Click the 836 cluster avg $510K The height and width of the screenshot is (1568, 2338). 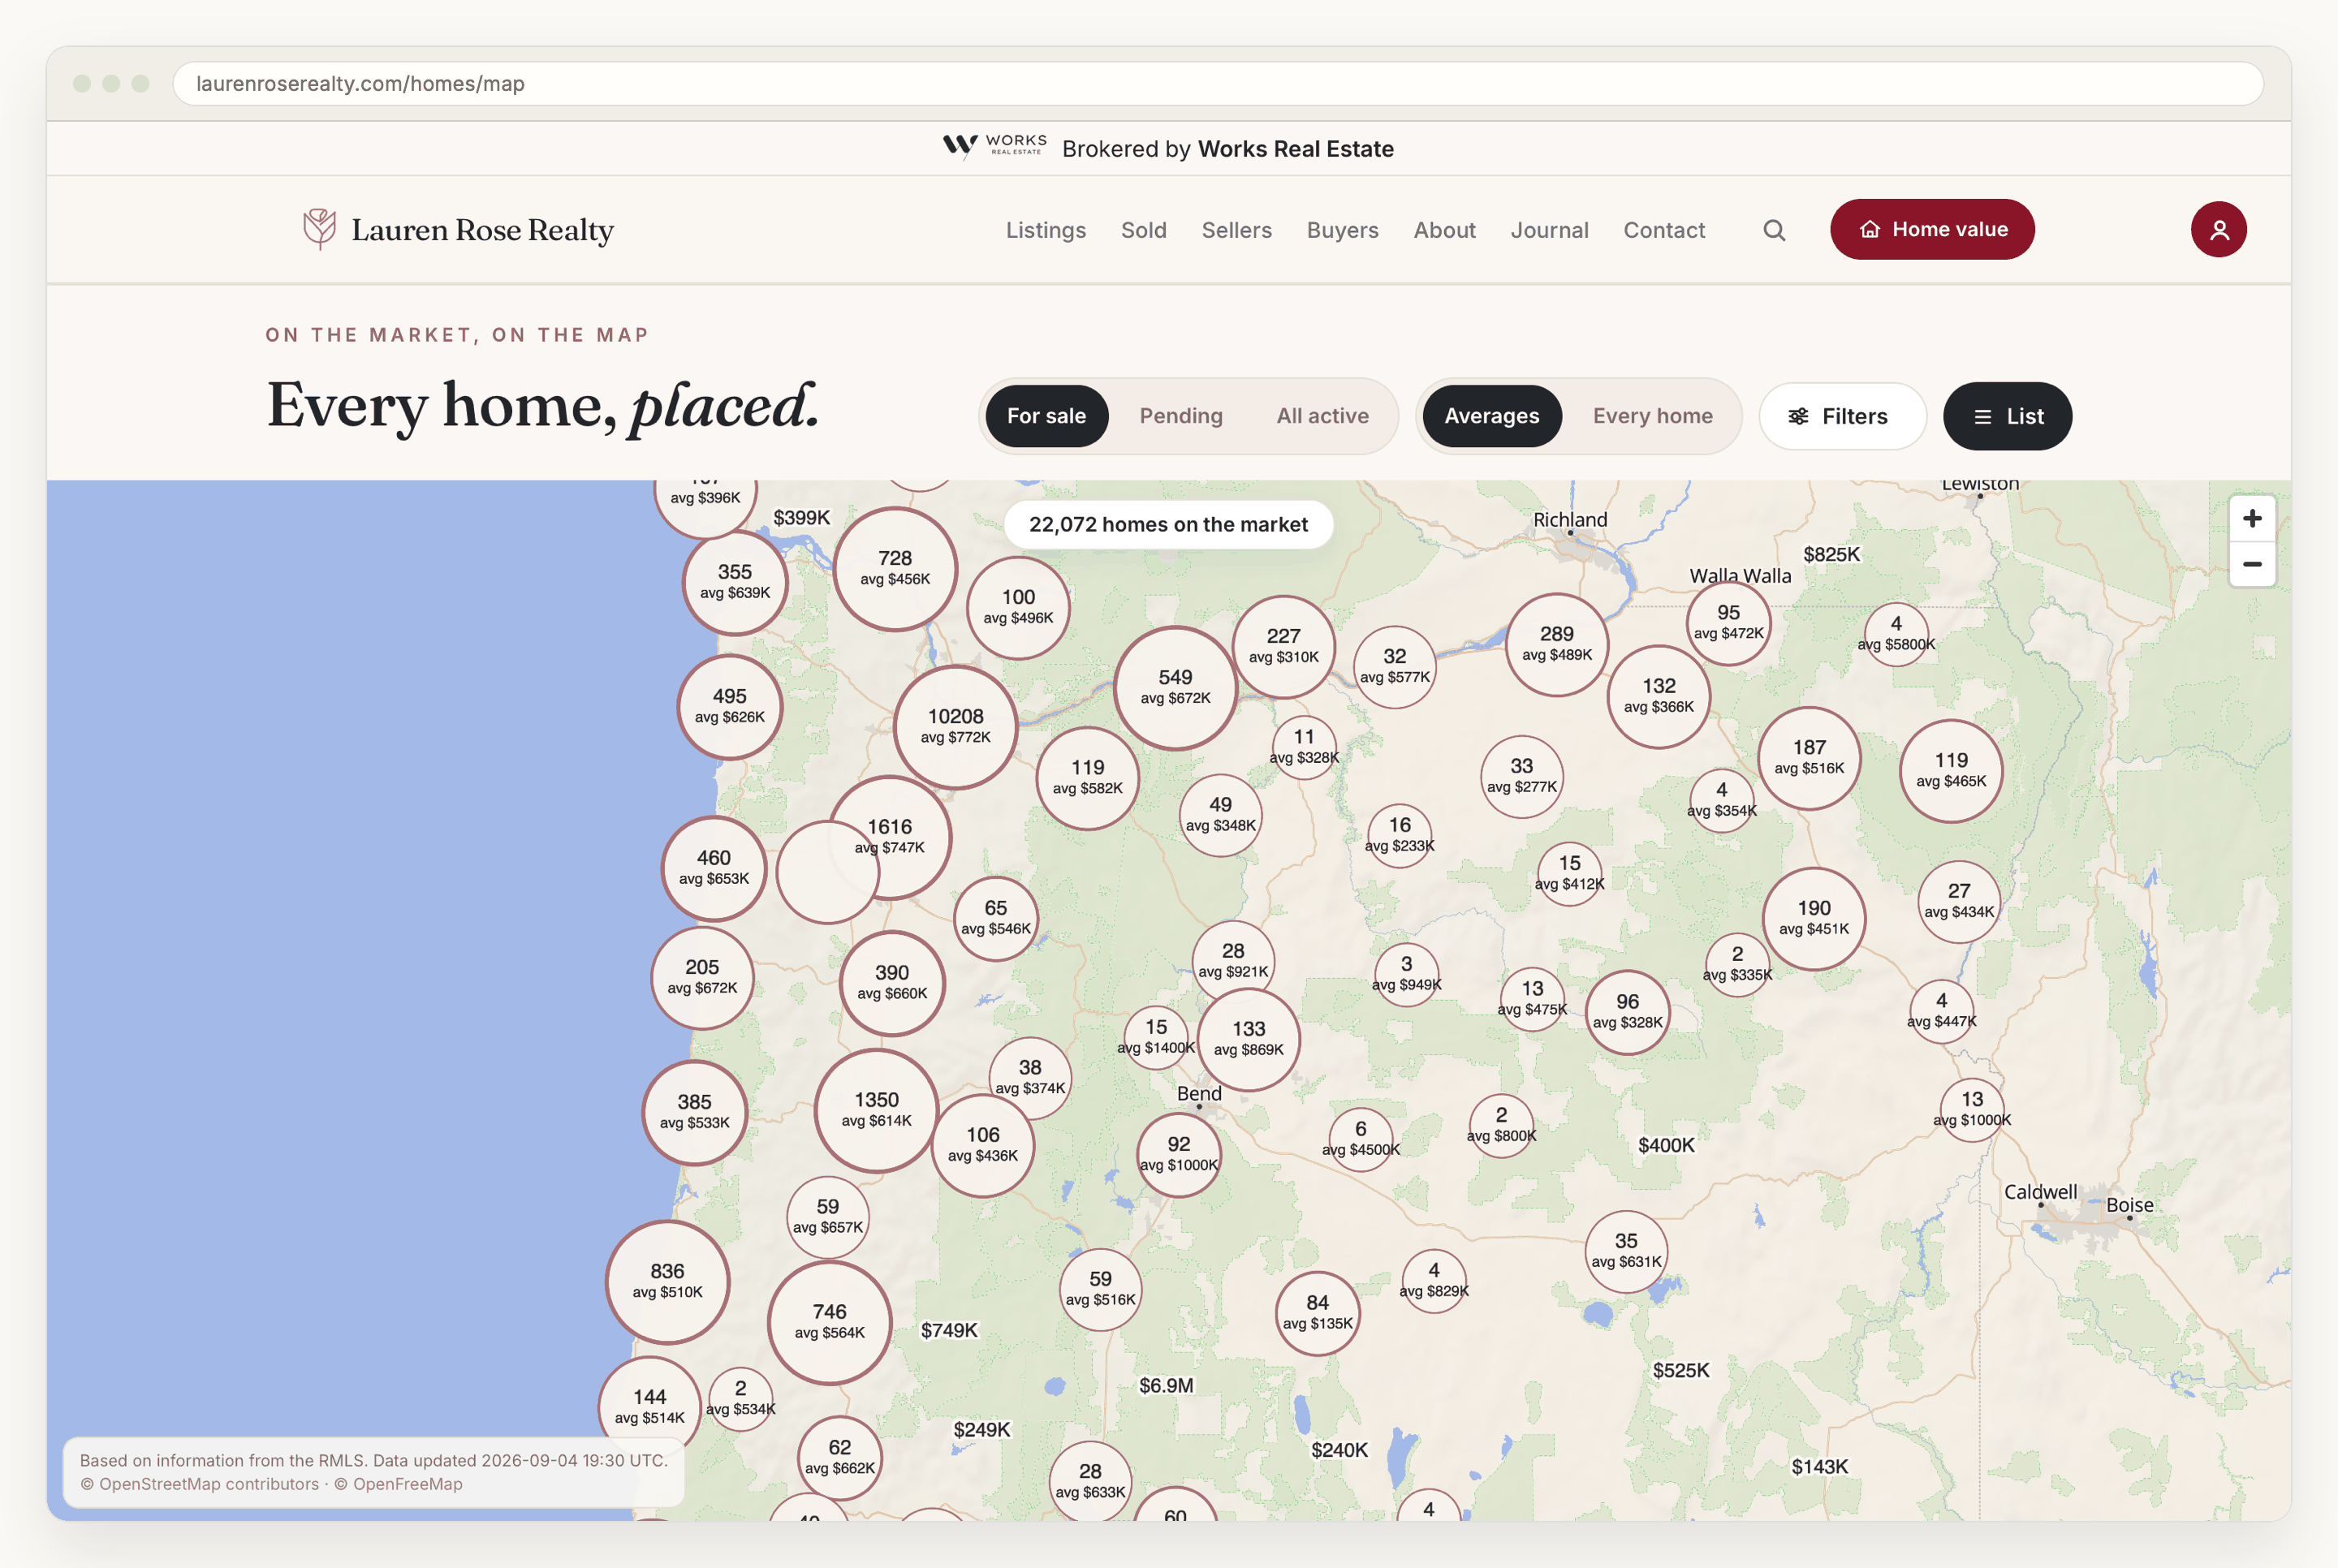(x=667, y=1281)
